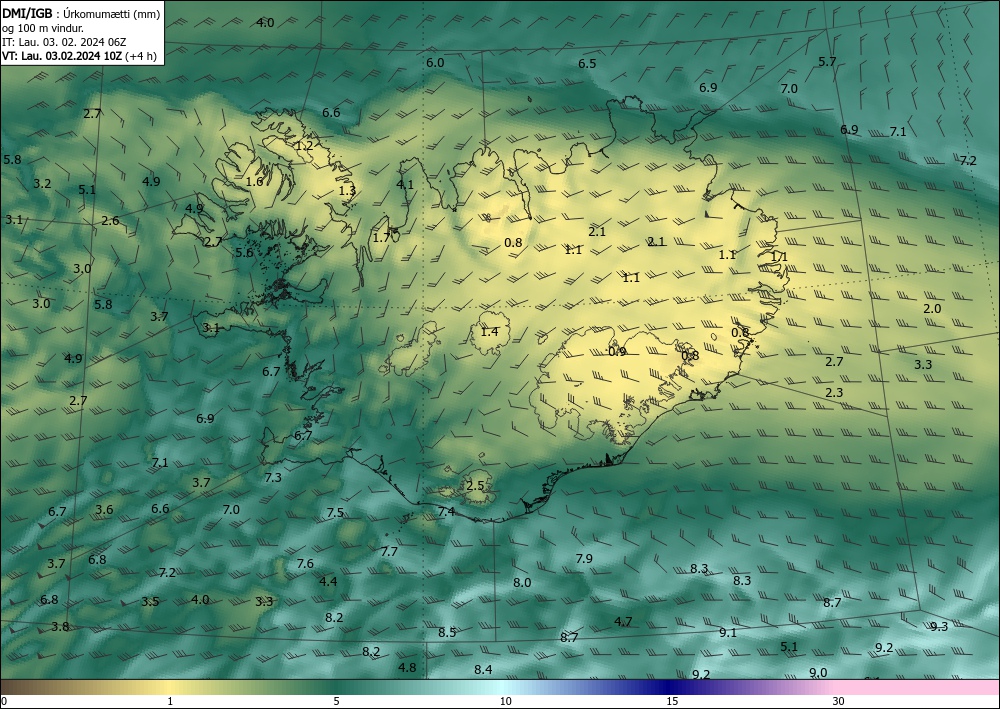Click the '2.3' value label
The image size is (1000, 709).
pos(834,392)
